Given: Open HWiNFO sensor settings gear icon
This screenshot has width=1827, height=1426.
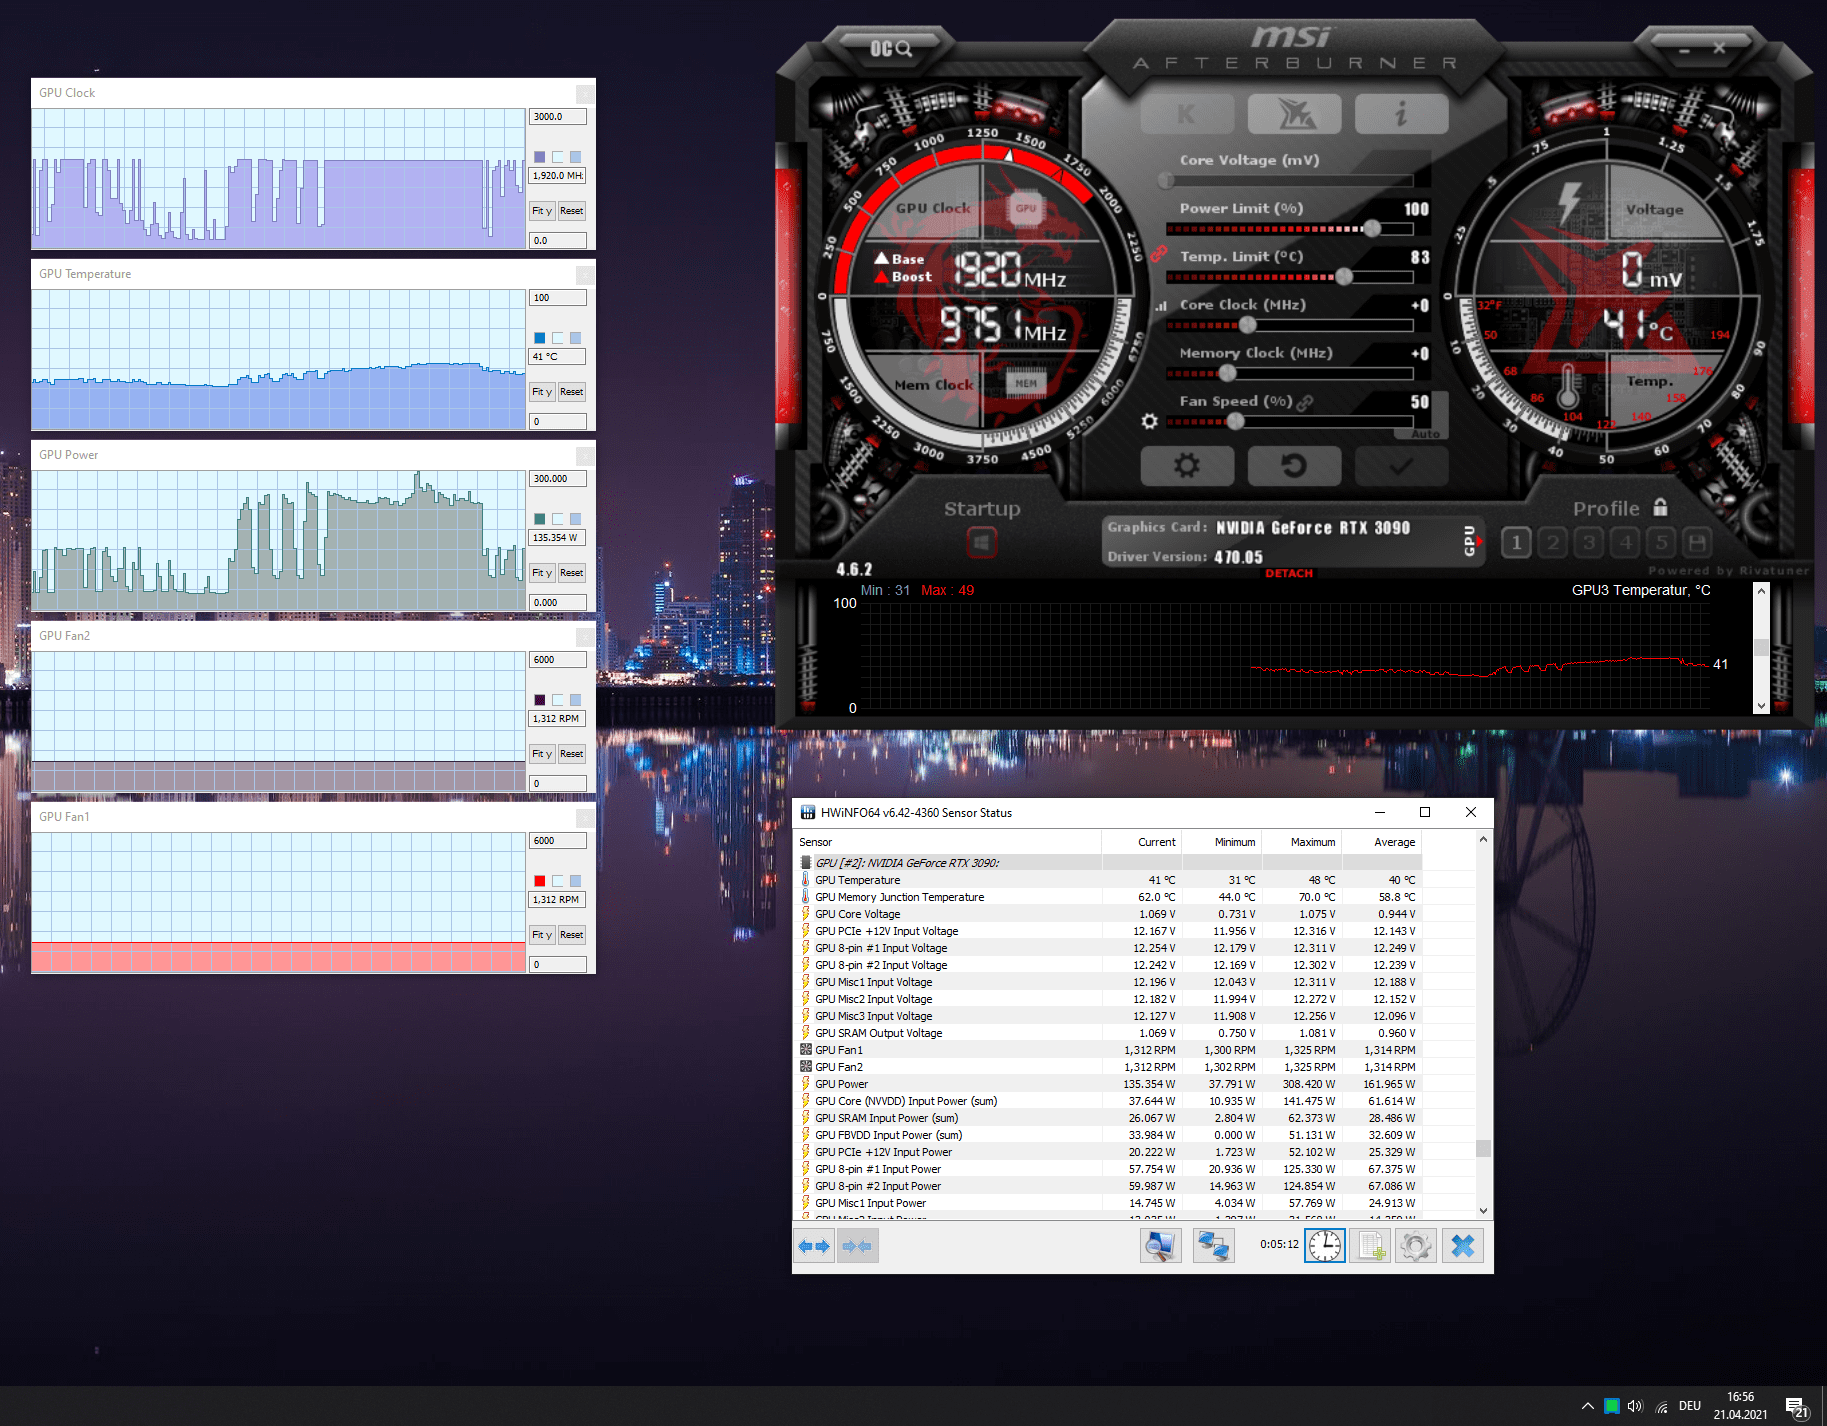Looking at the screenshot, I should pyautogui.click(x=1416, y=1246).
